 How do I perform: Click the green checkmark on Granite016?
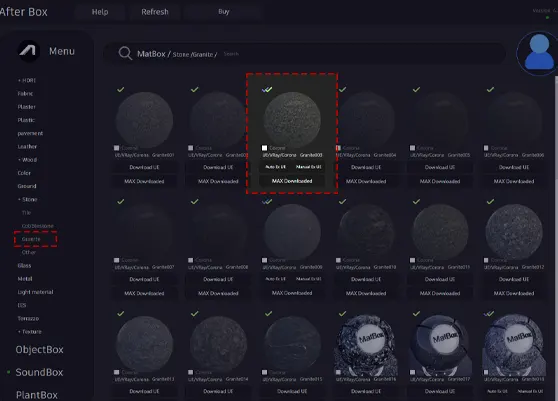342,313
